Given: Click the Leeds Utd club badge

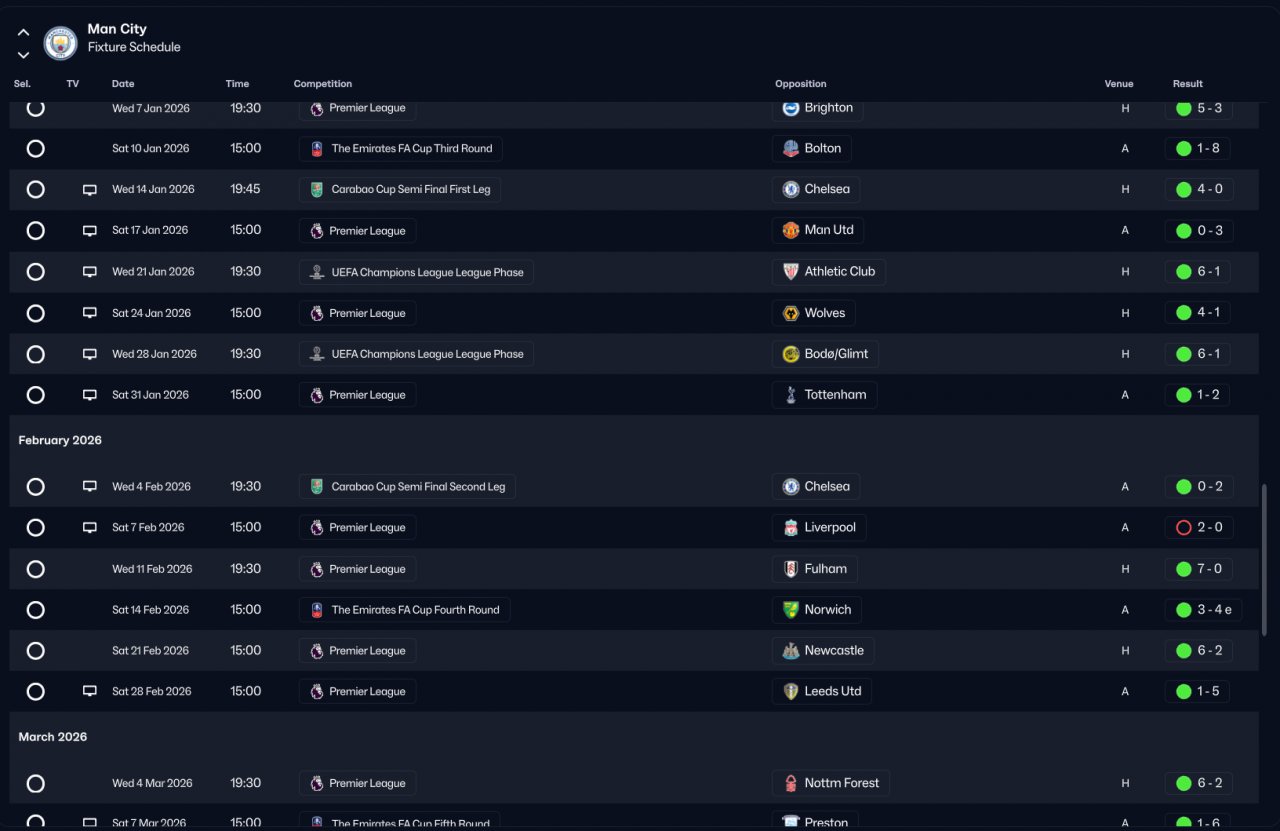Looking at the screenshot, I should [791, 692].
